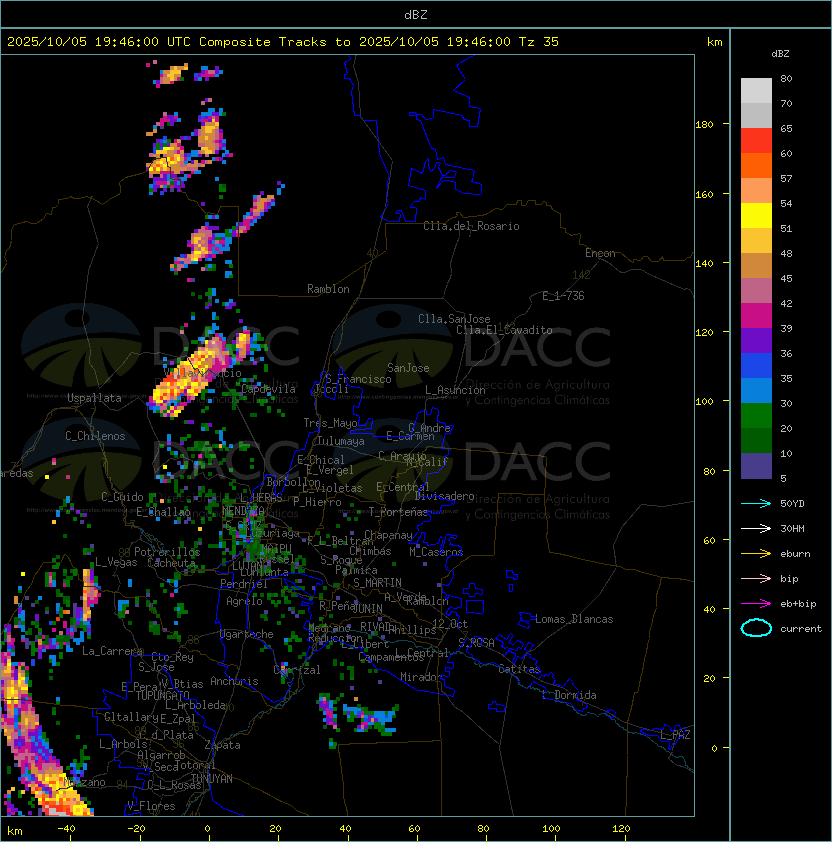
Task: Click the magenta eb+bip arrow in legend
Action: (756, 604)
